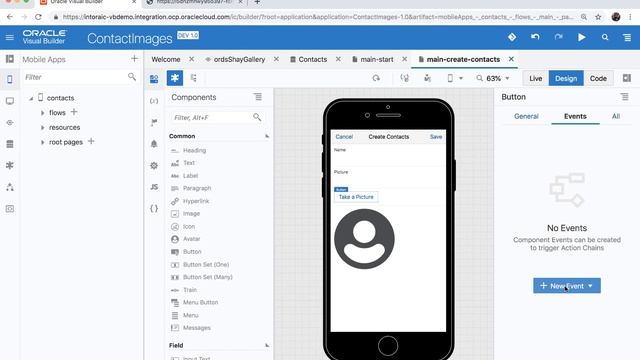Screen dimensions: 640x360
Task: Click Take a Picture button on canvas
Action: (x=356, y=197)
